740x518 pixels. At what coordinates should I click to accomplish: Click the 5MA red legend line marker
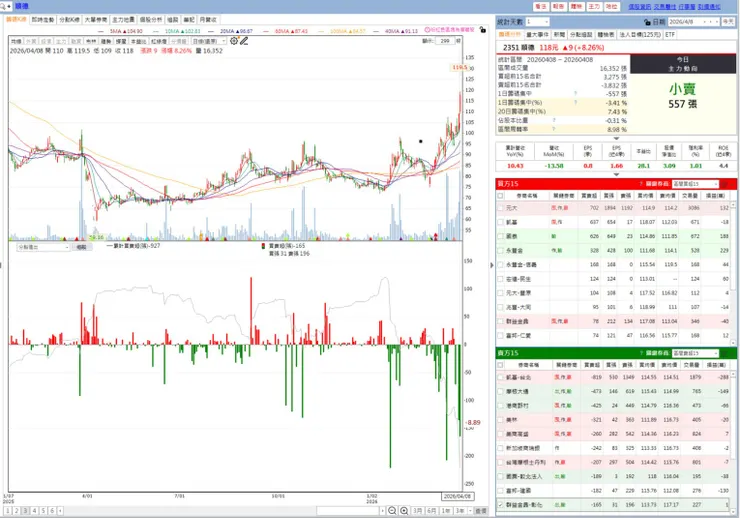(x=101, y=32)
